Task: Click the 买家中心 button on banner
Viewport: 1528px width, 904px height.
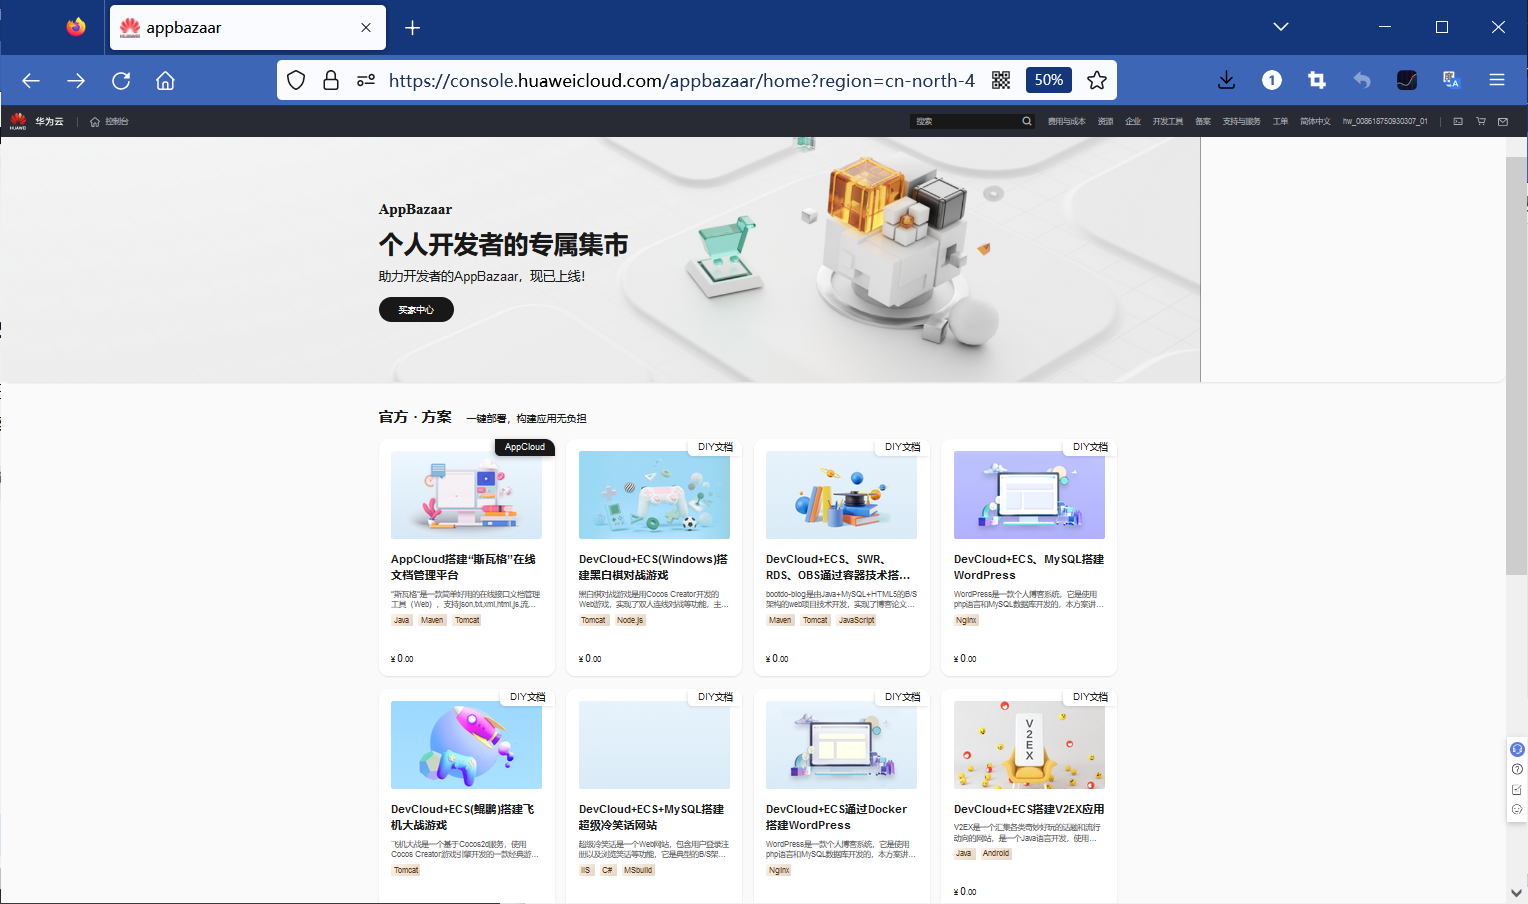Action: (416, 309)
